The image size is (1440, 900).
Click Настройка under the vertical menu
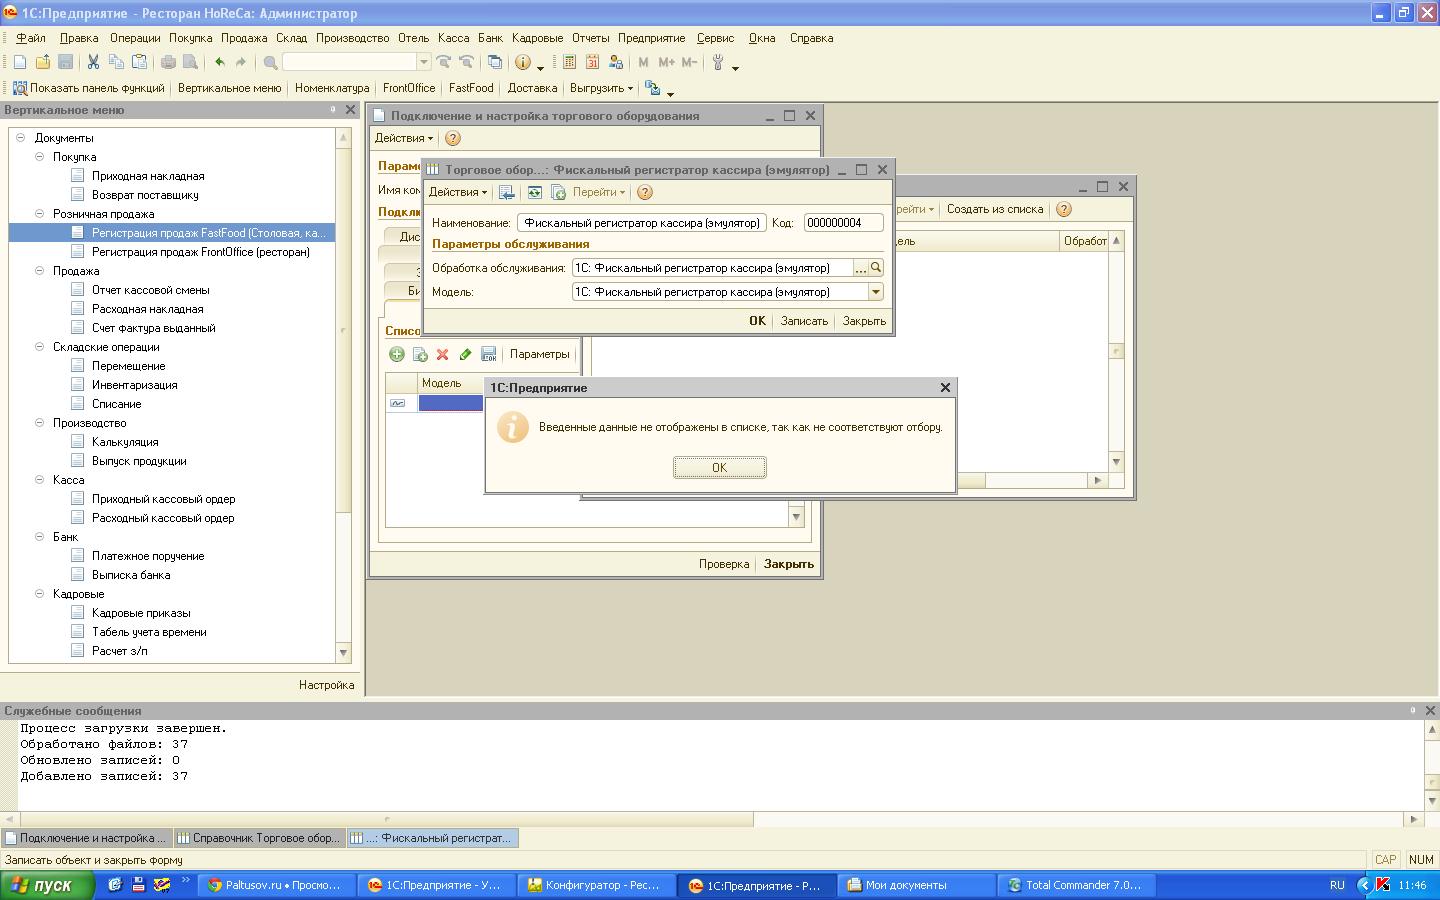pos(326,685)
